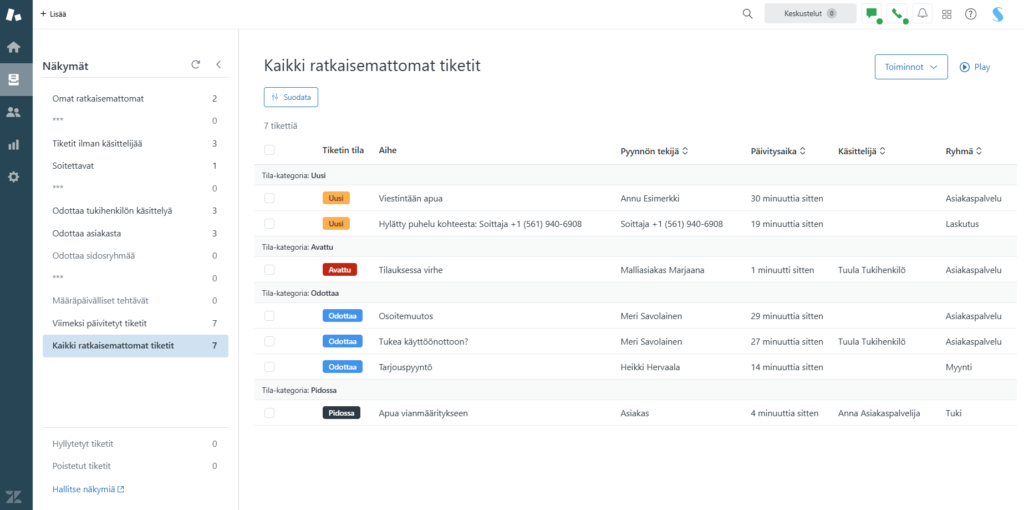
Task: Open the Admin gear icon in sidebar
Action: pos(13,176)
